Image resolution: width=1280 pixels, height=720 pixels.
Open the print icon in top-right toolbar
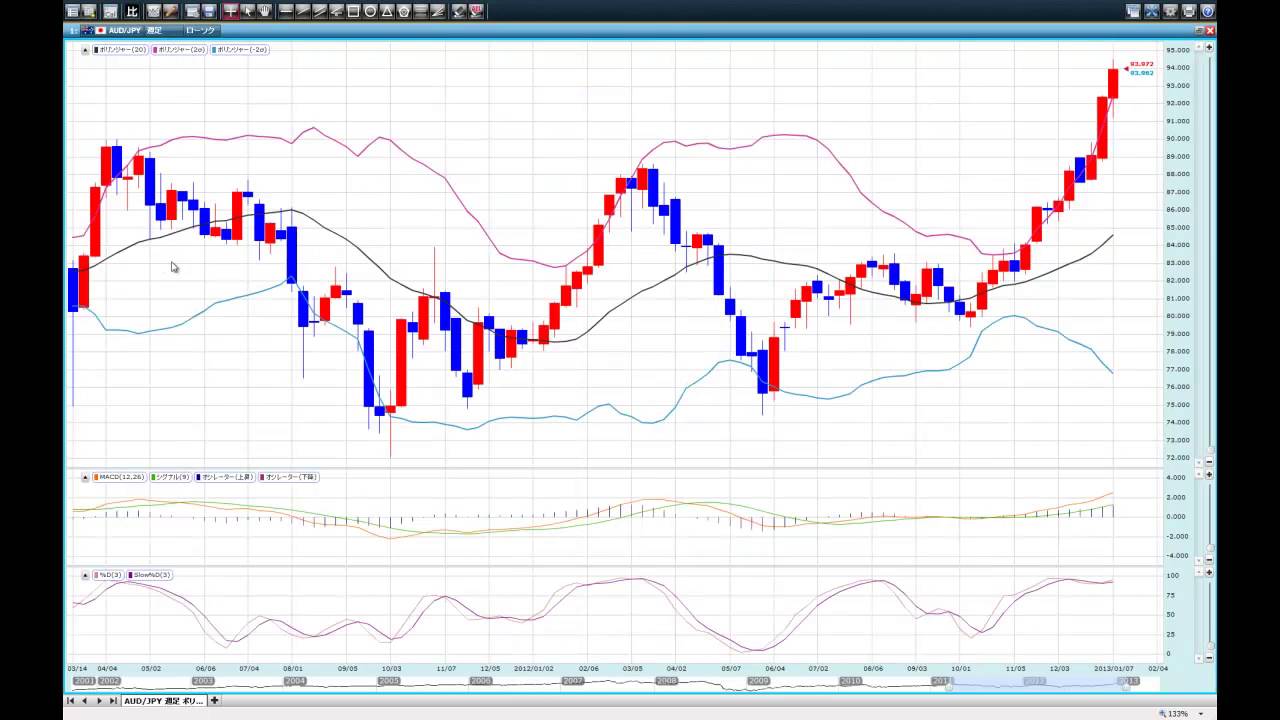click(1189, 11)
